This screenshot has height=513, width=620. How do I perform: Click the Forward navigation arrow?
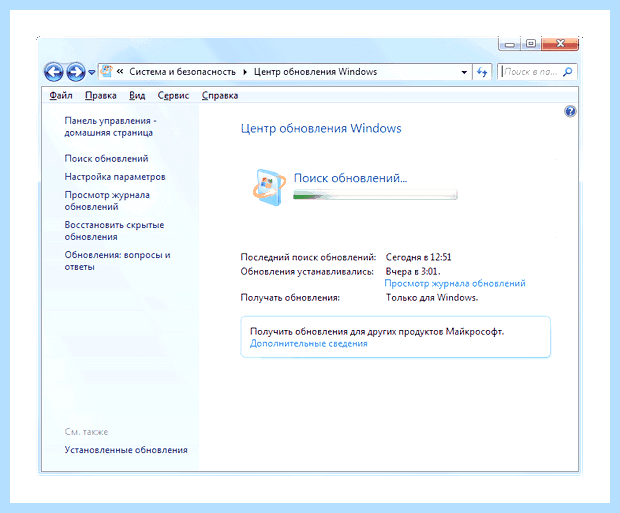[76, 72]
